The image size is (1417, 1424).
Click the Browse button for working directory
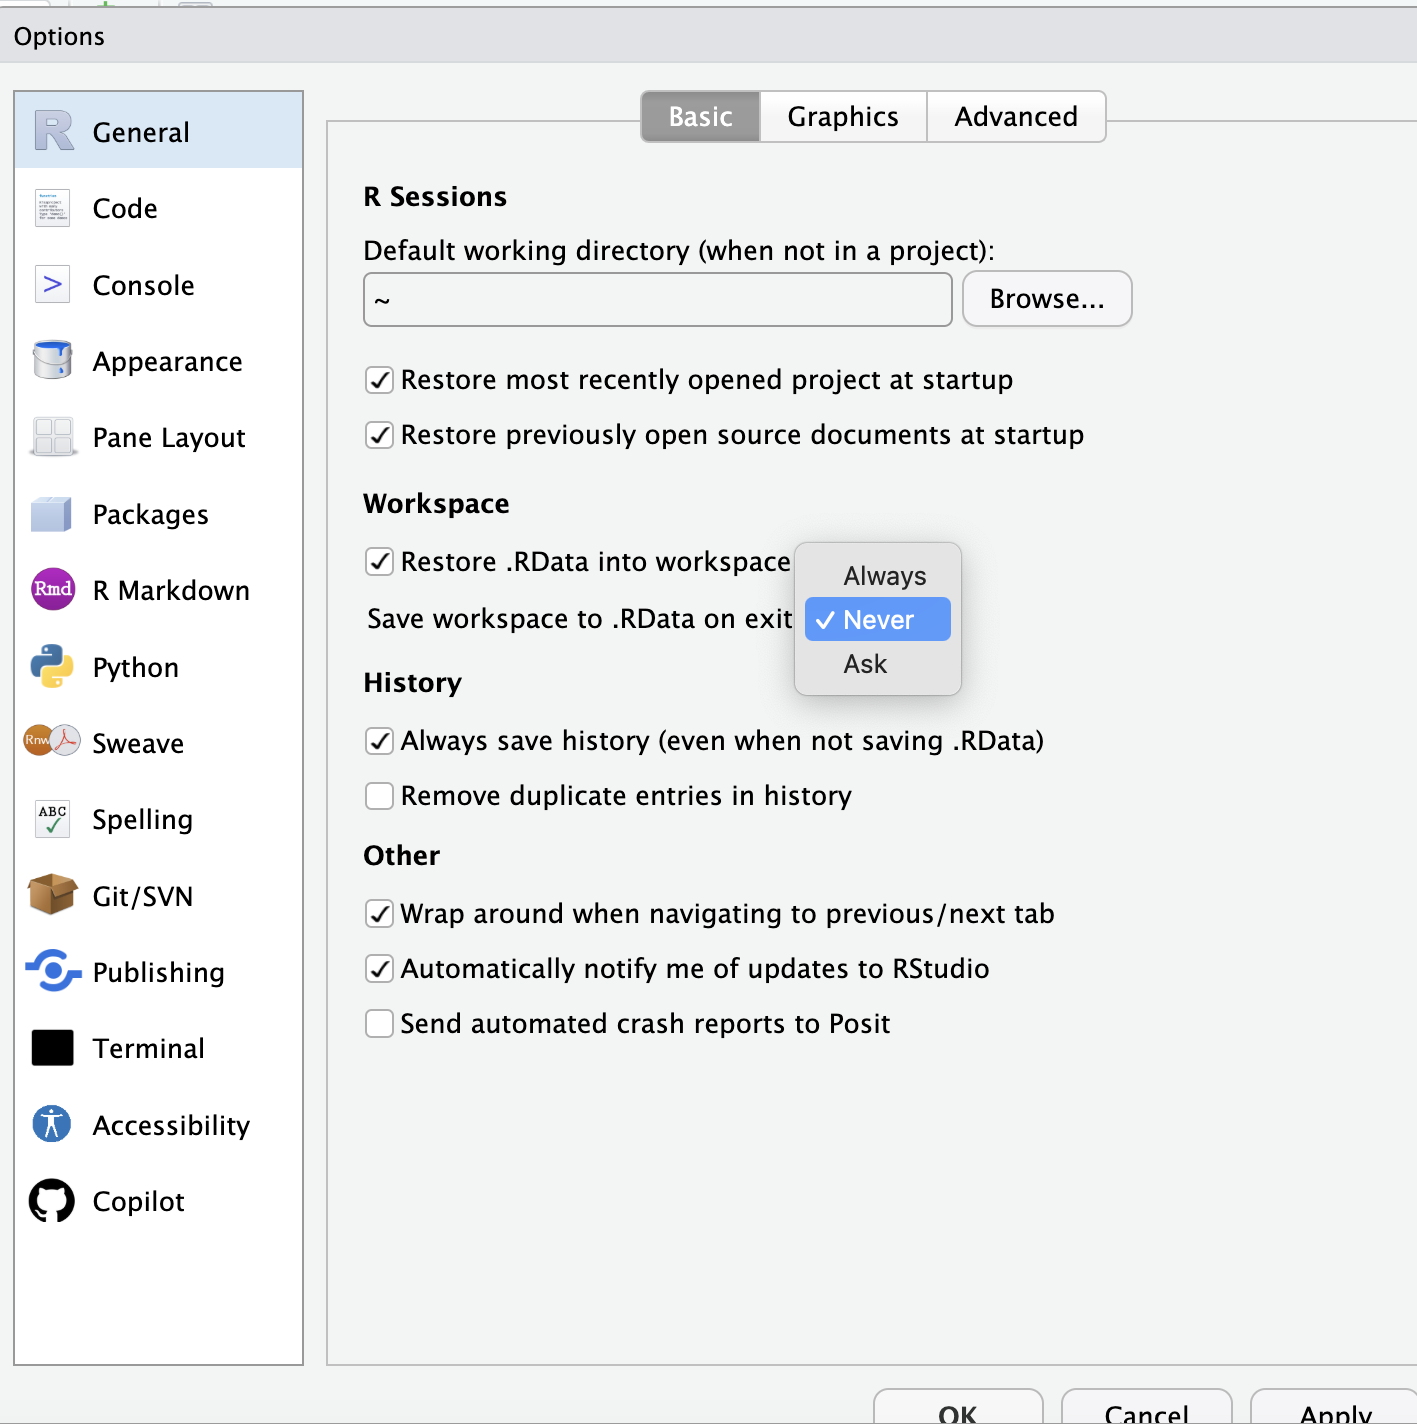point(1046,298)
